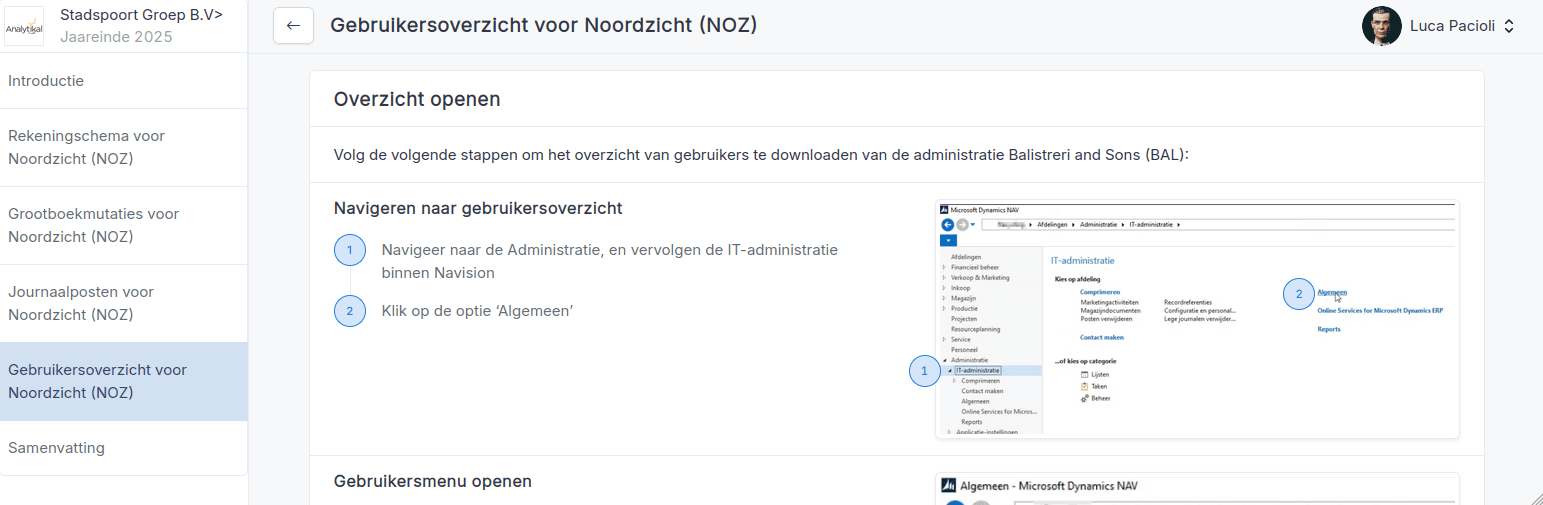
Task: Click the Overzicht openen heading
Action: [417, 99]
